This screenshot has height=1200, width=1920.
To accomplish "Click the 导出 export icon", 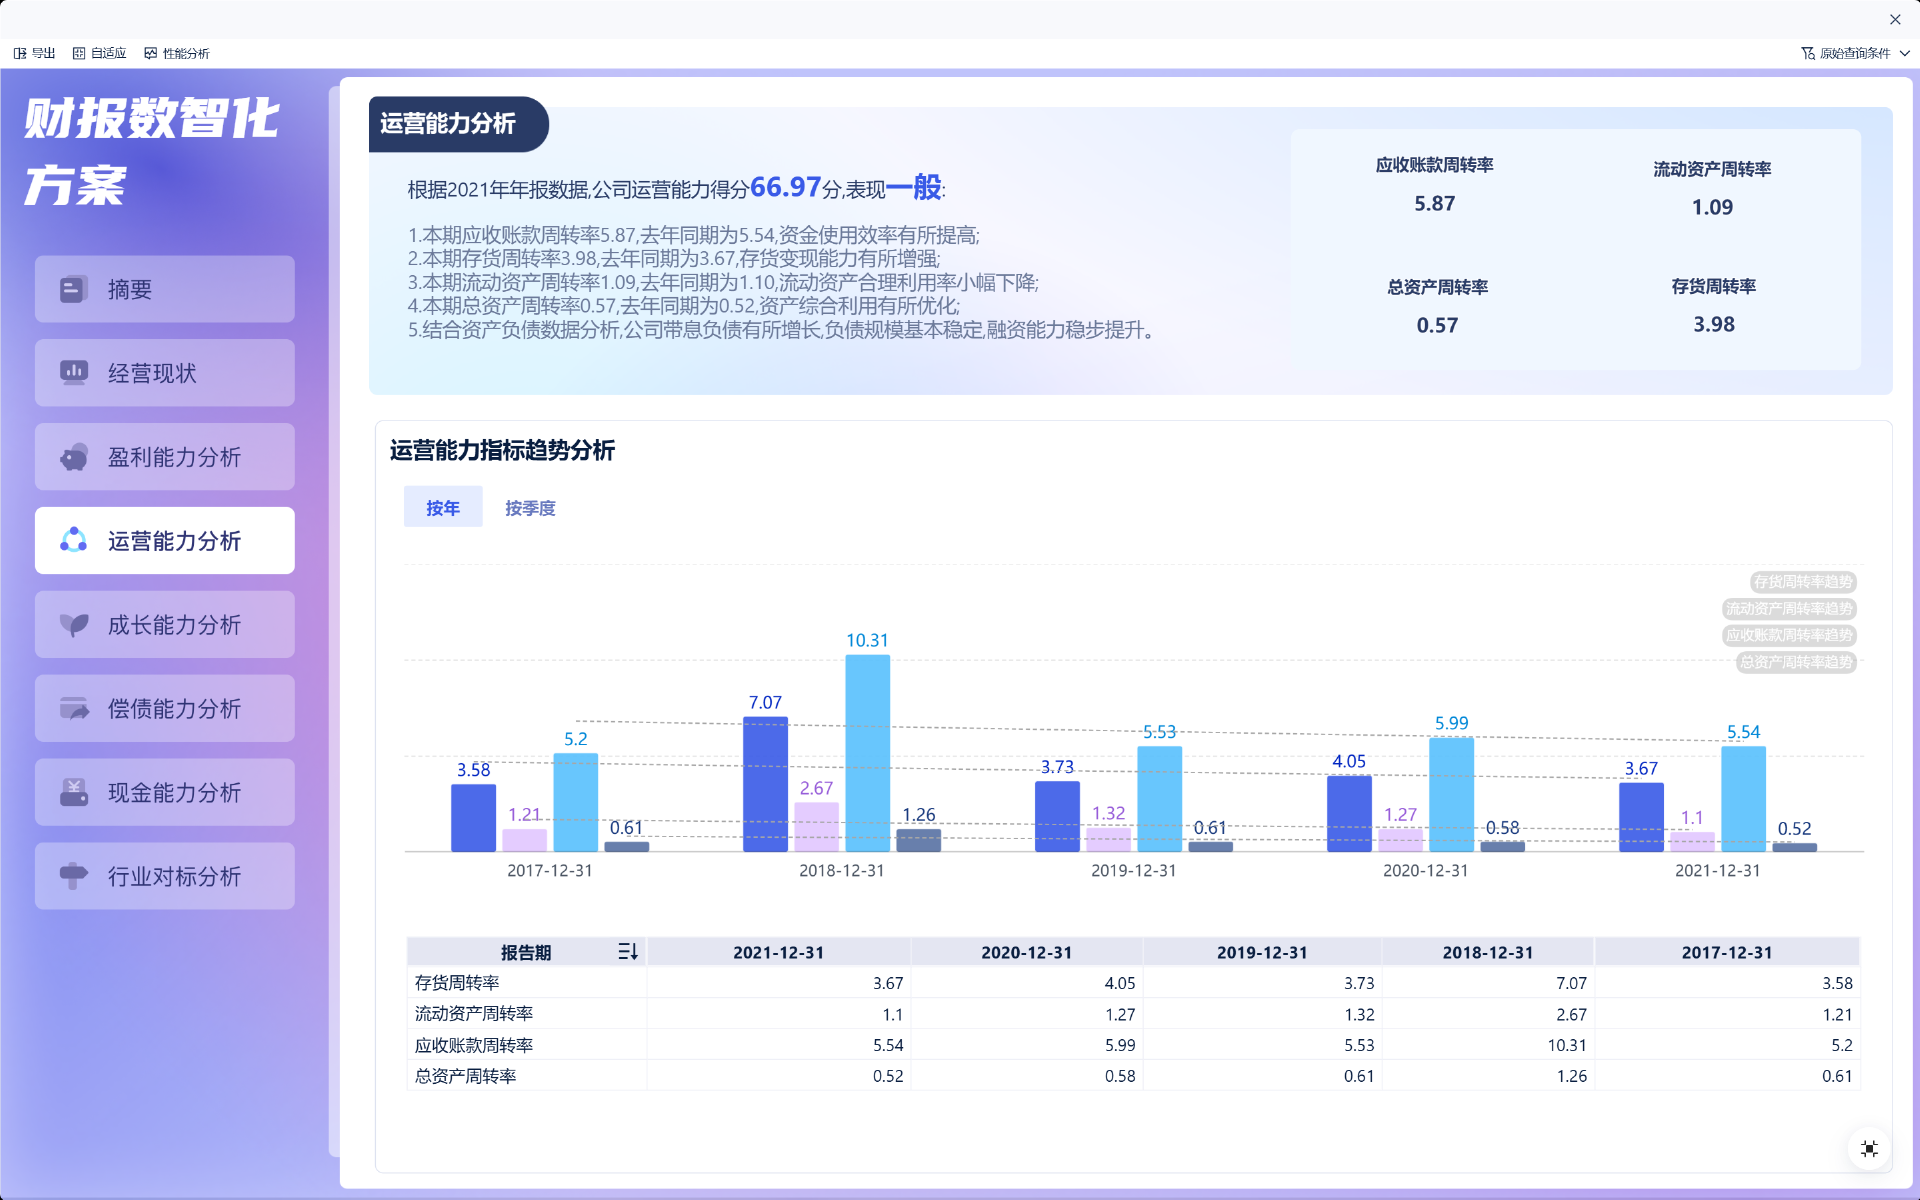I will point(20,53).
